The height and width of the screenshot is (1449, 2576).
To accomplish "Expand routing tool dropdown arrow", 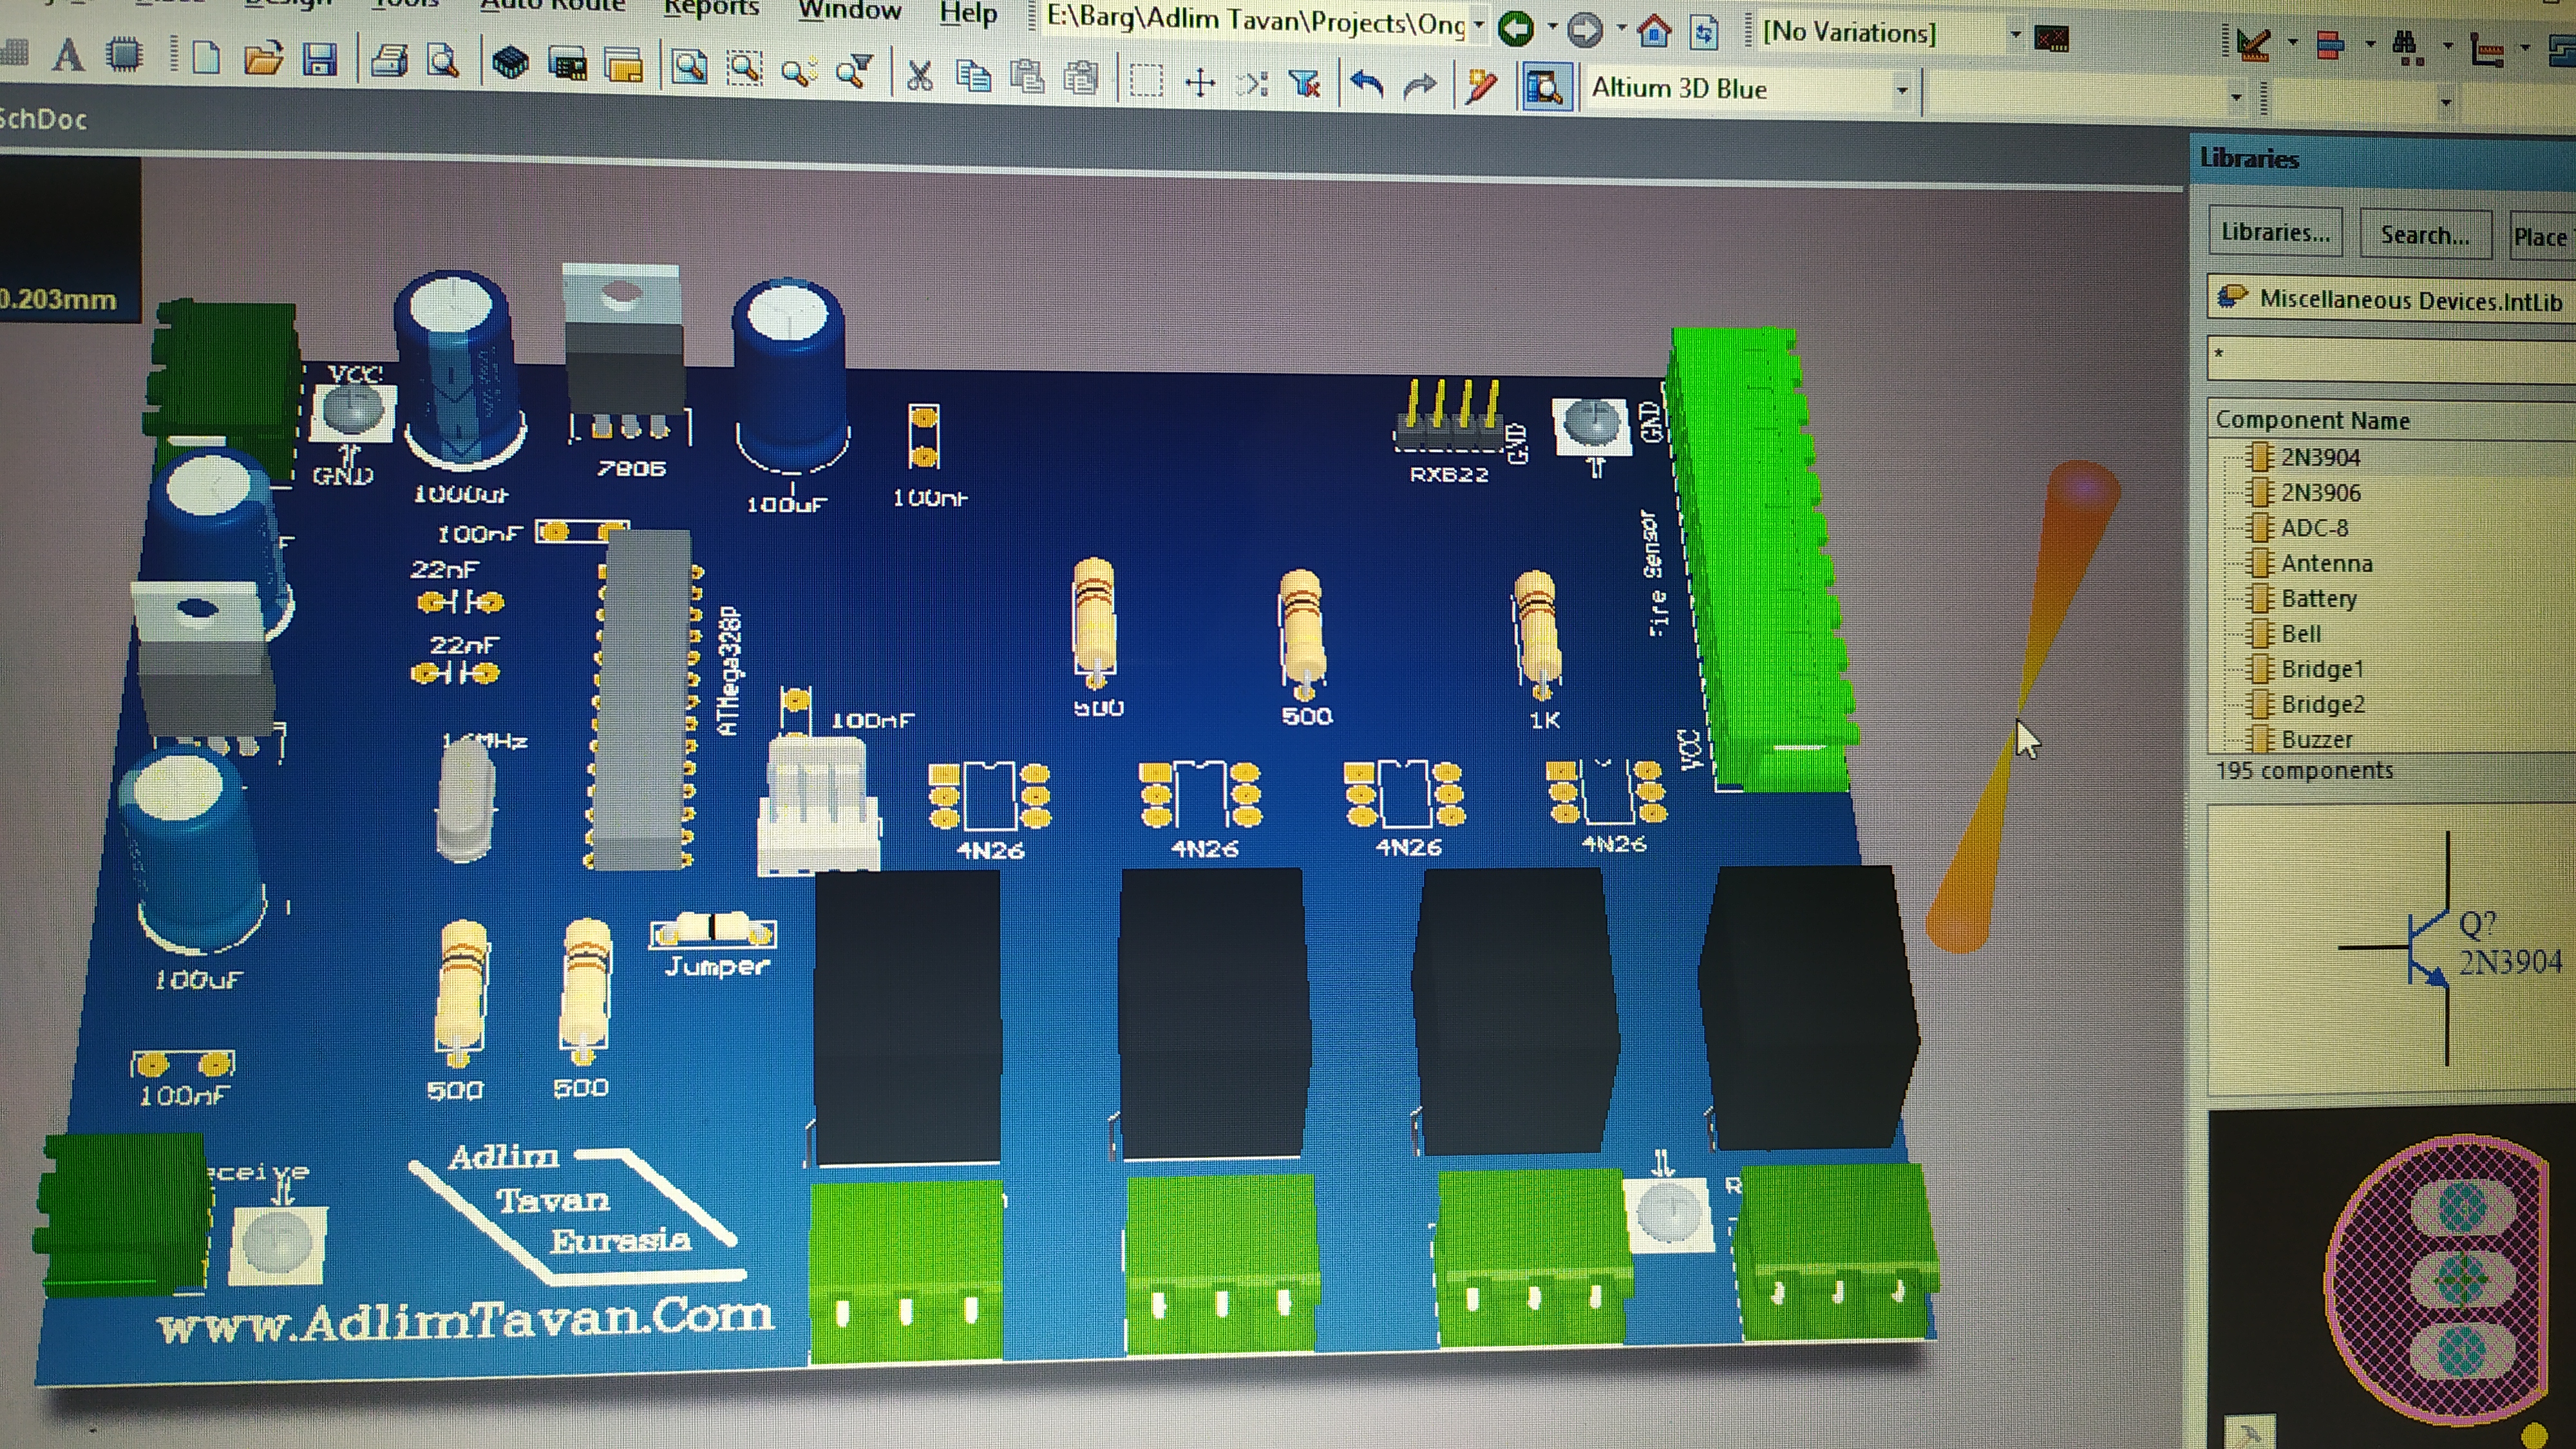I will click(x=2292, y=43).
